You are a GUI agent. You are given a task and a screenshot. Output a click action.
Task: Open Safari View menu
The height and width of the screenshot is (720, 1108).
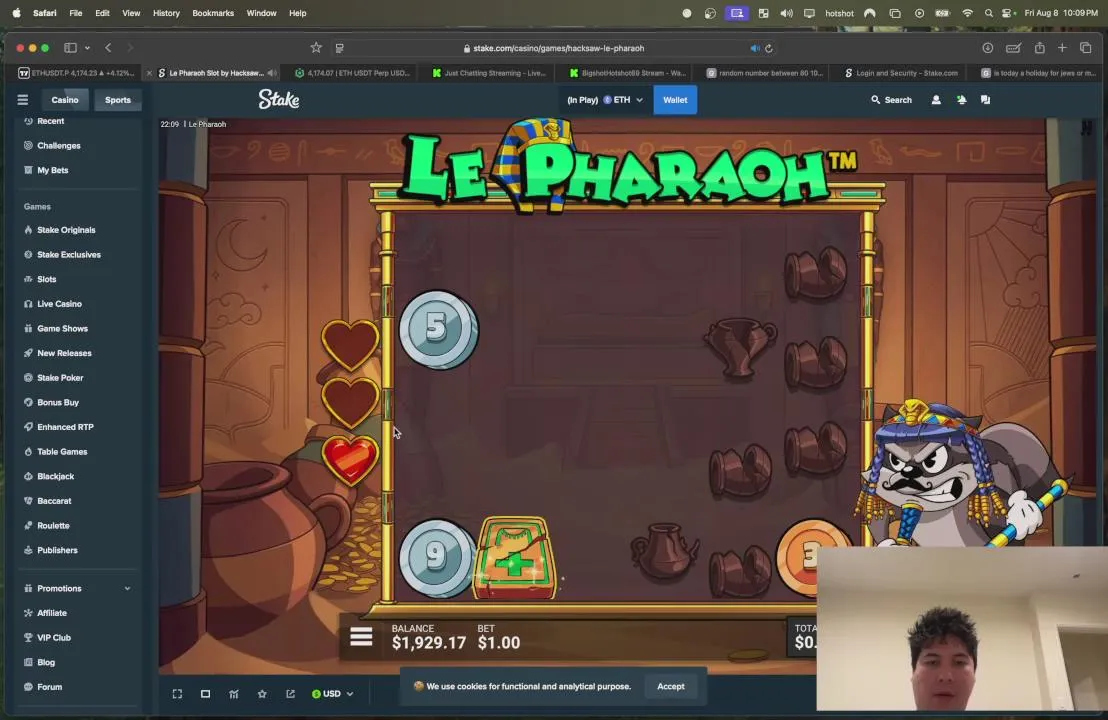coord(131,13)
